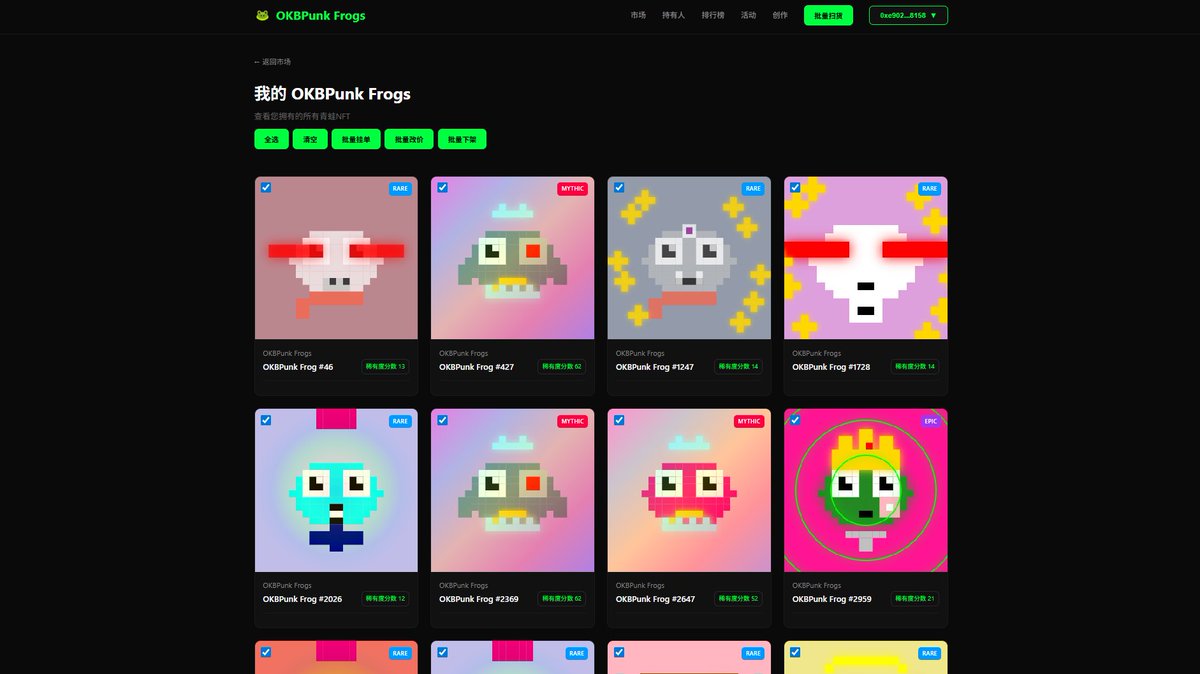The width and height of the screenshot is (1200, 674).
Task: Click the 稀有度分数 13 score badge
Action: click(385, 367)
